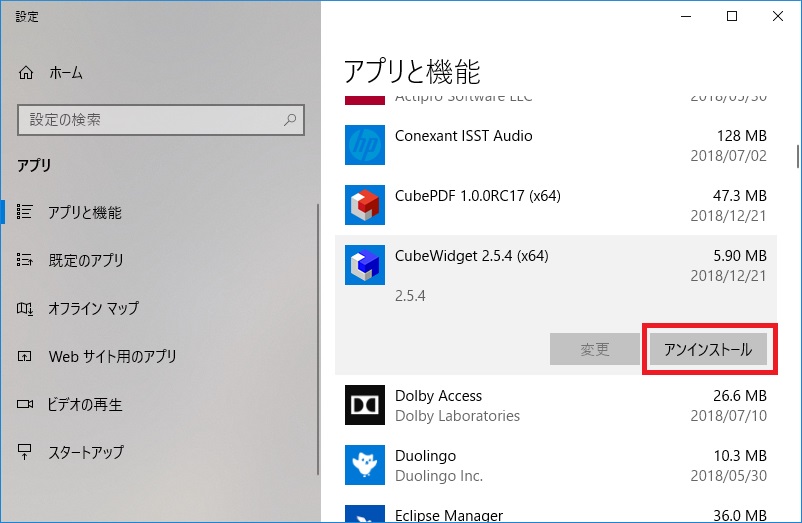Image resolution: width=802 pixels, height=523 pixels.
Task: Click the Web サイト用のアプリ icon
Action: 25,356
